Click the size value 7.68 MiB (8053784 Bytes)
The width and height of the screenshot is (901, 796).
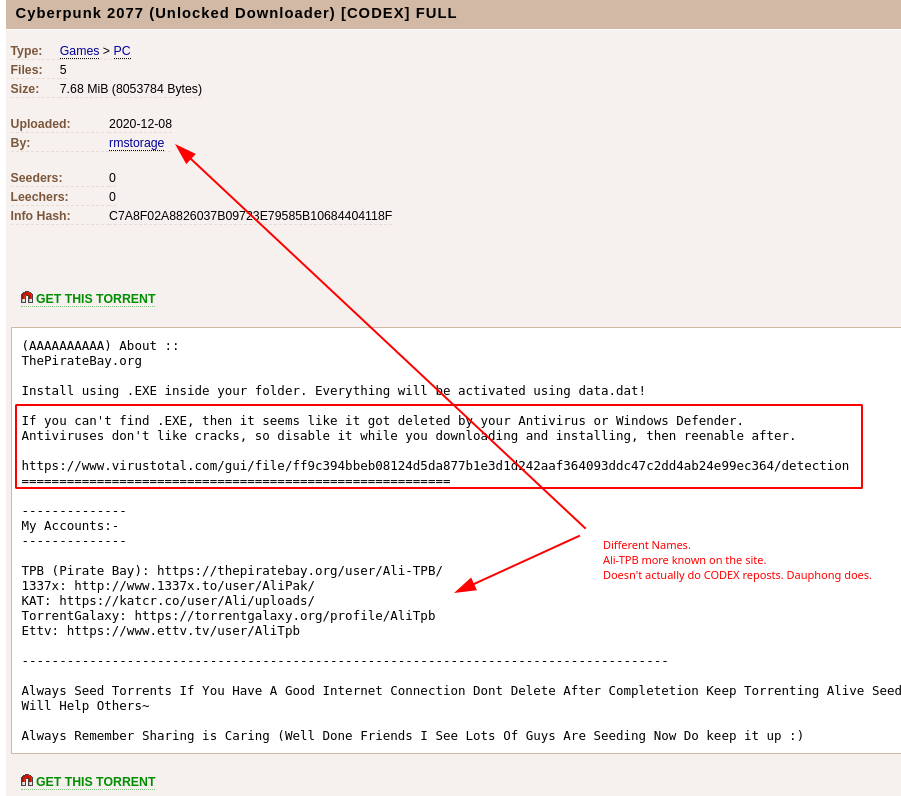click(x=131, y=89)
